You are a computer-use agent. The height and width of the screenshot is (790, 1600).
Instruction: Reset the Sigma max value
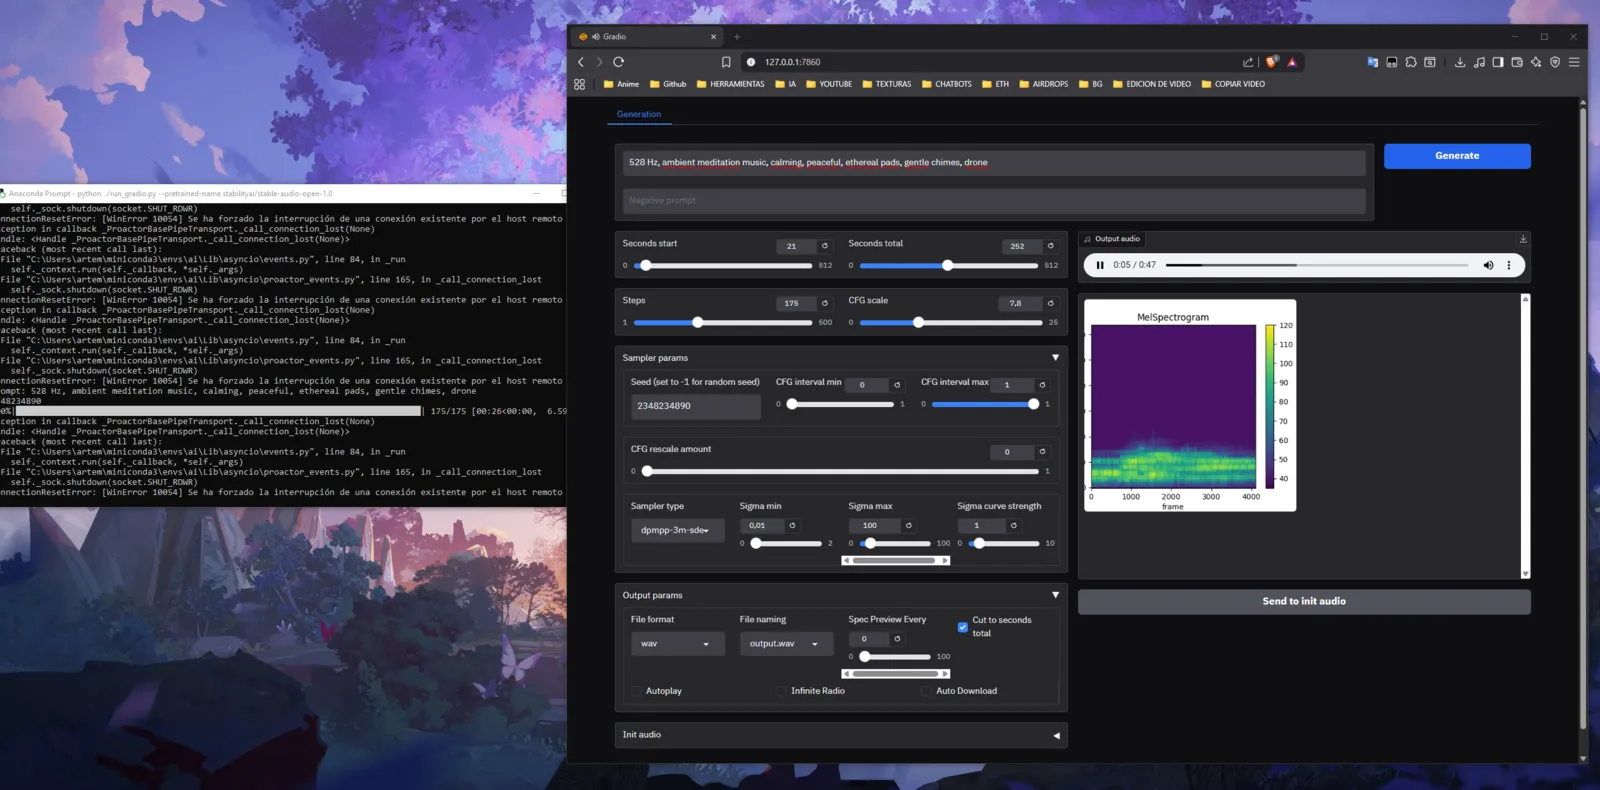[908, 526]
